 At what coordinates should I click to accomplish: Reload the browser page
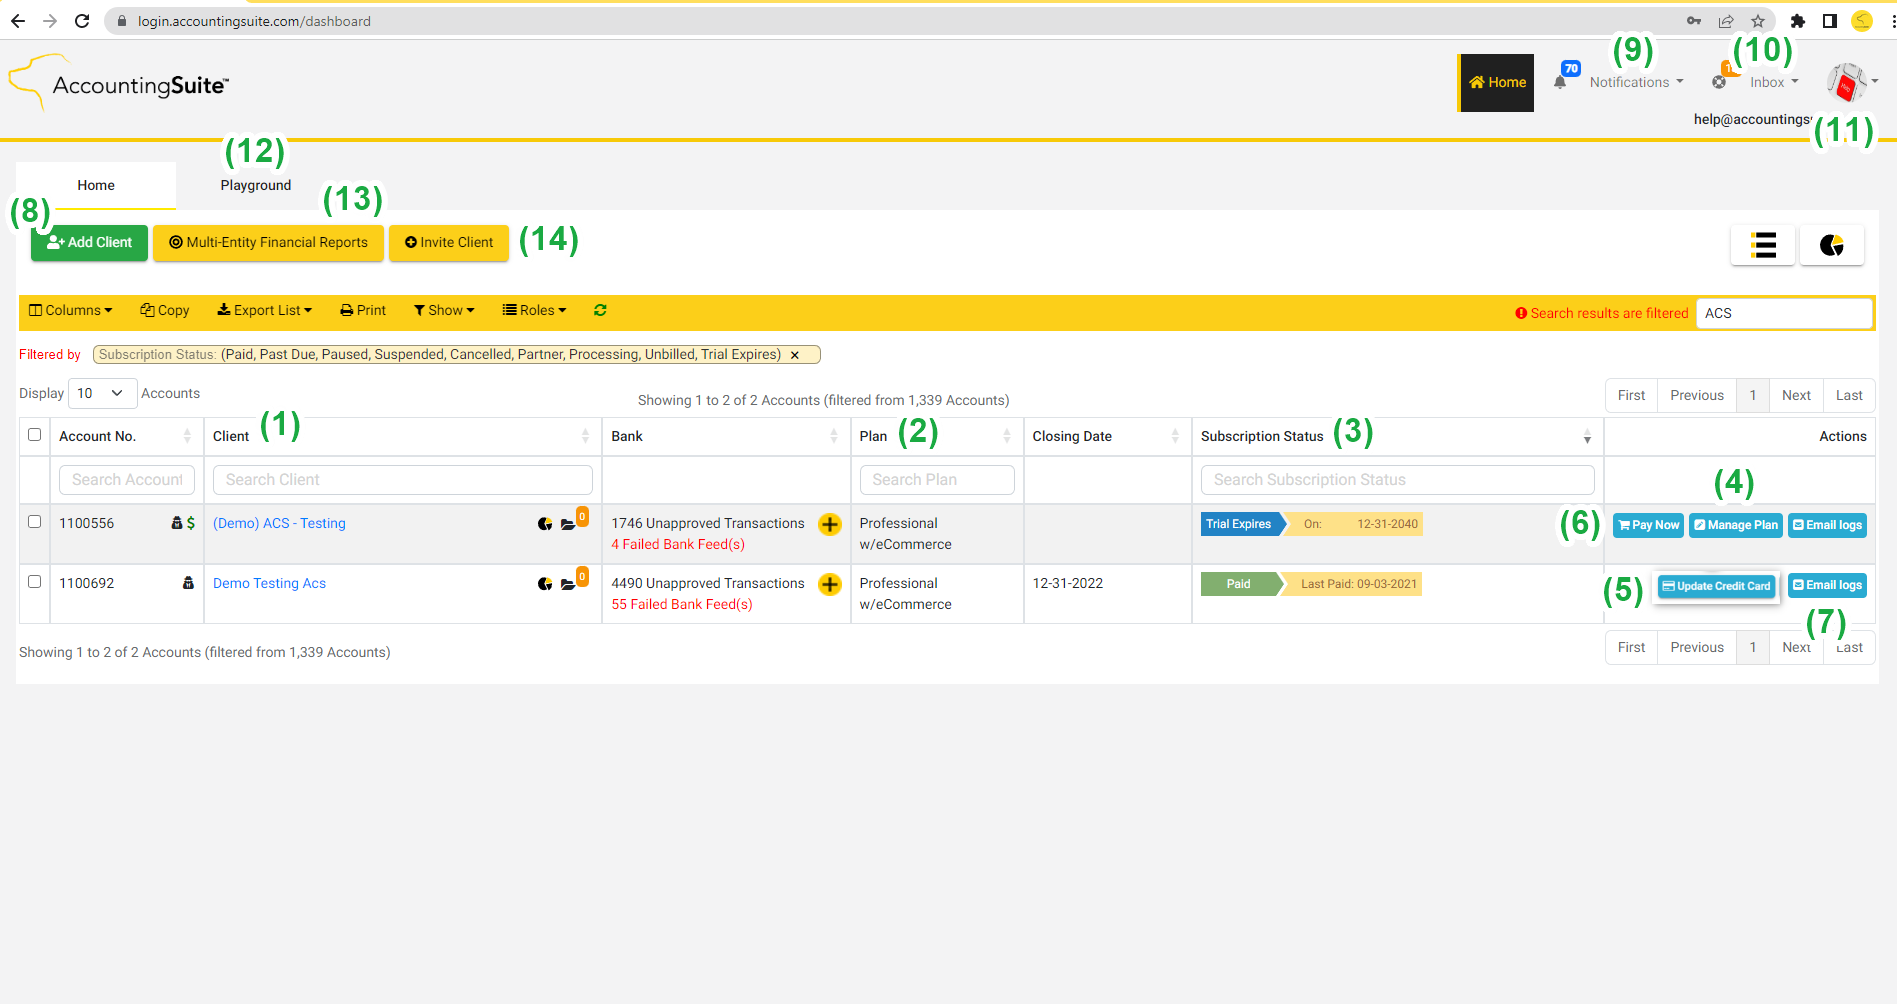coord(82,21)
